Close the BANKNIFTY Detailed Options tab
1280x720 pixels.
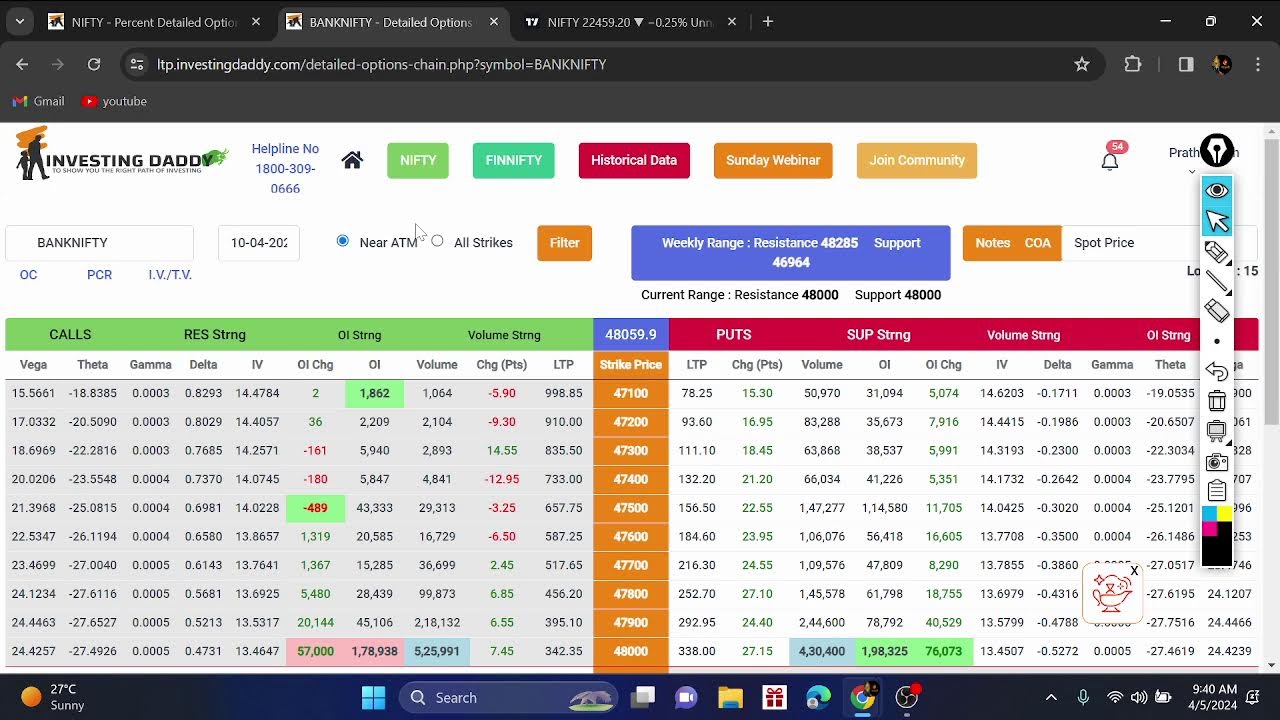coord(494,22)
